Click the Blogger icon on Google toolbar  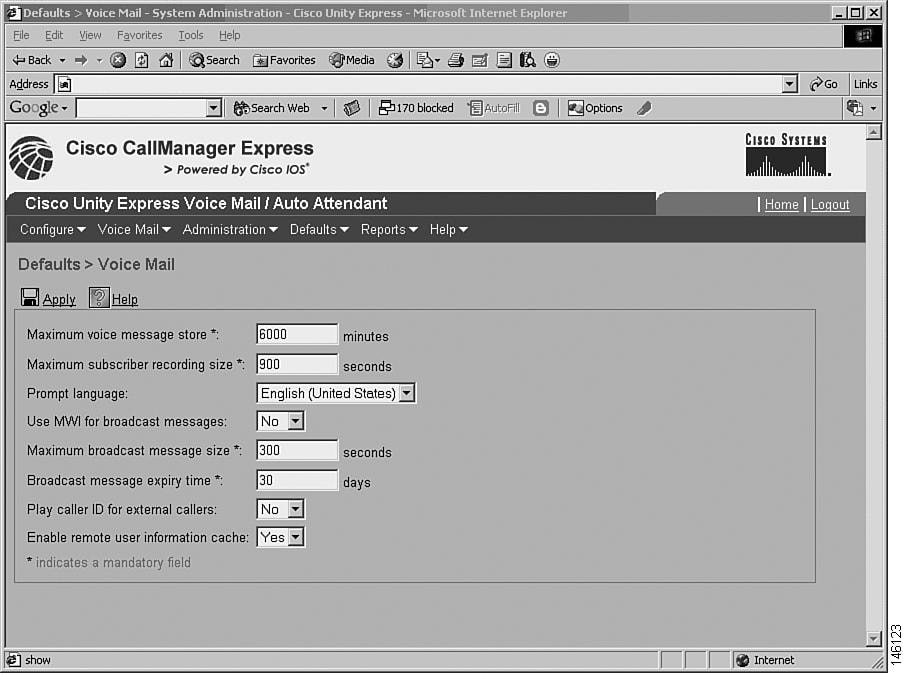(541, 108)
